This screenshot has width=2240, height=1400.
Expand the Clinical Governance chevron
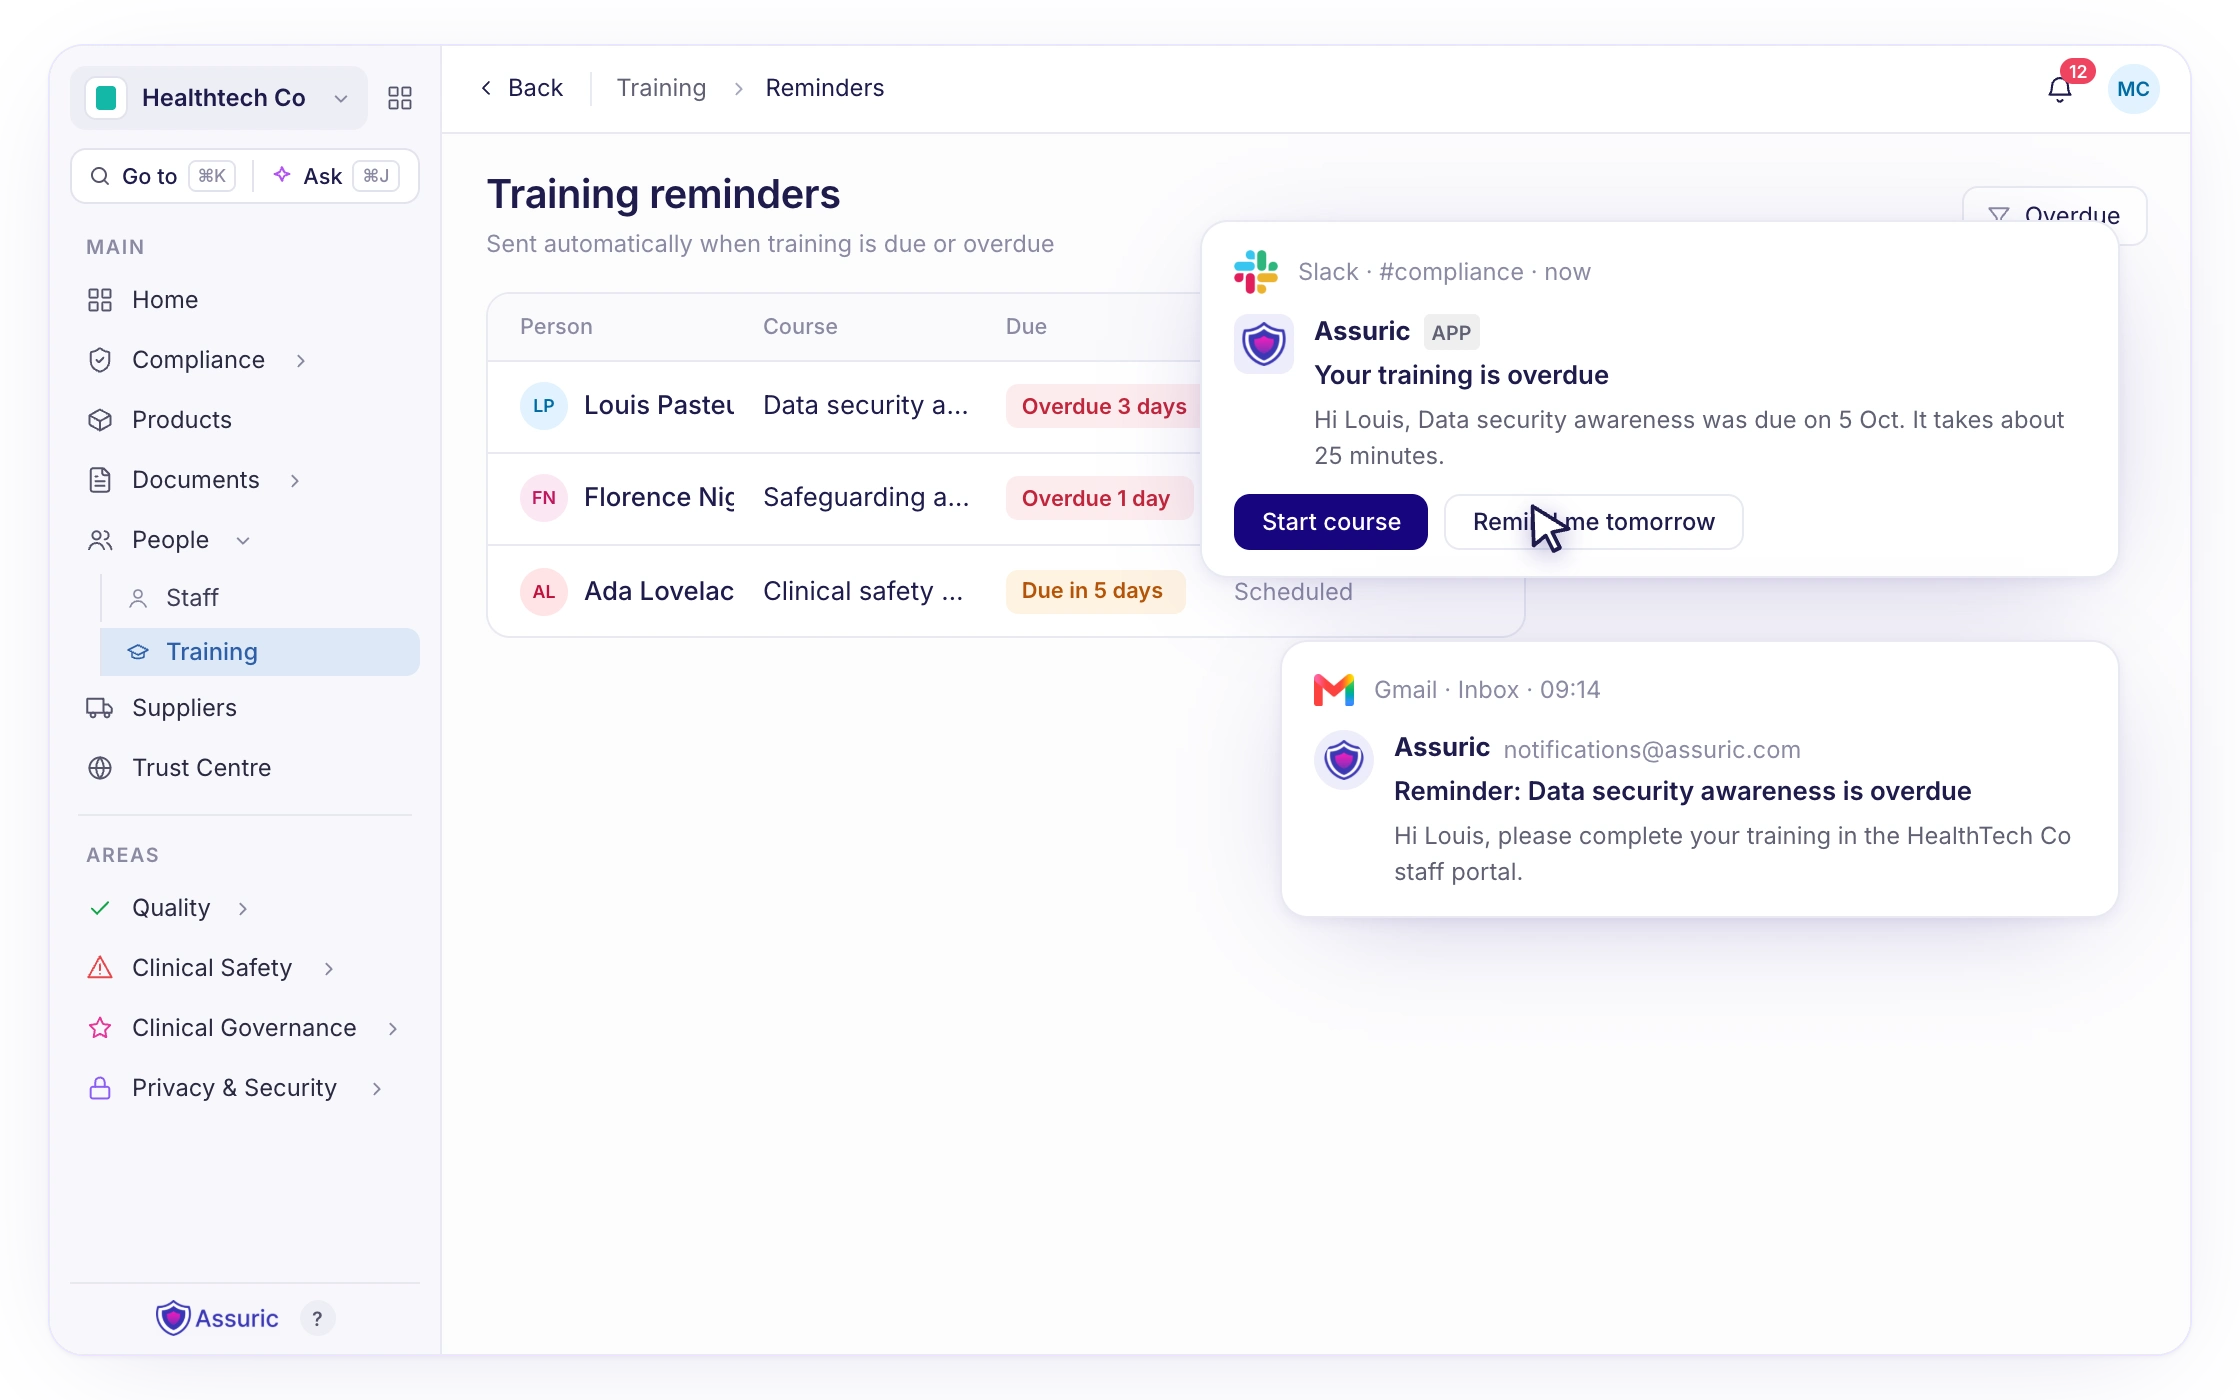(393, 1028)
